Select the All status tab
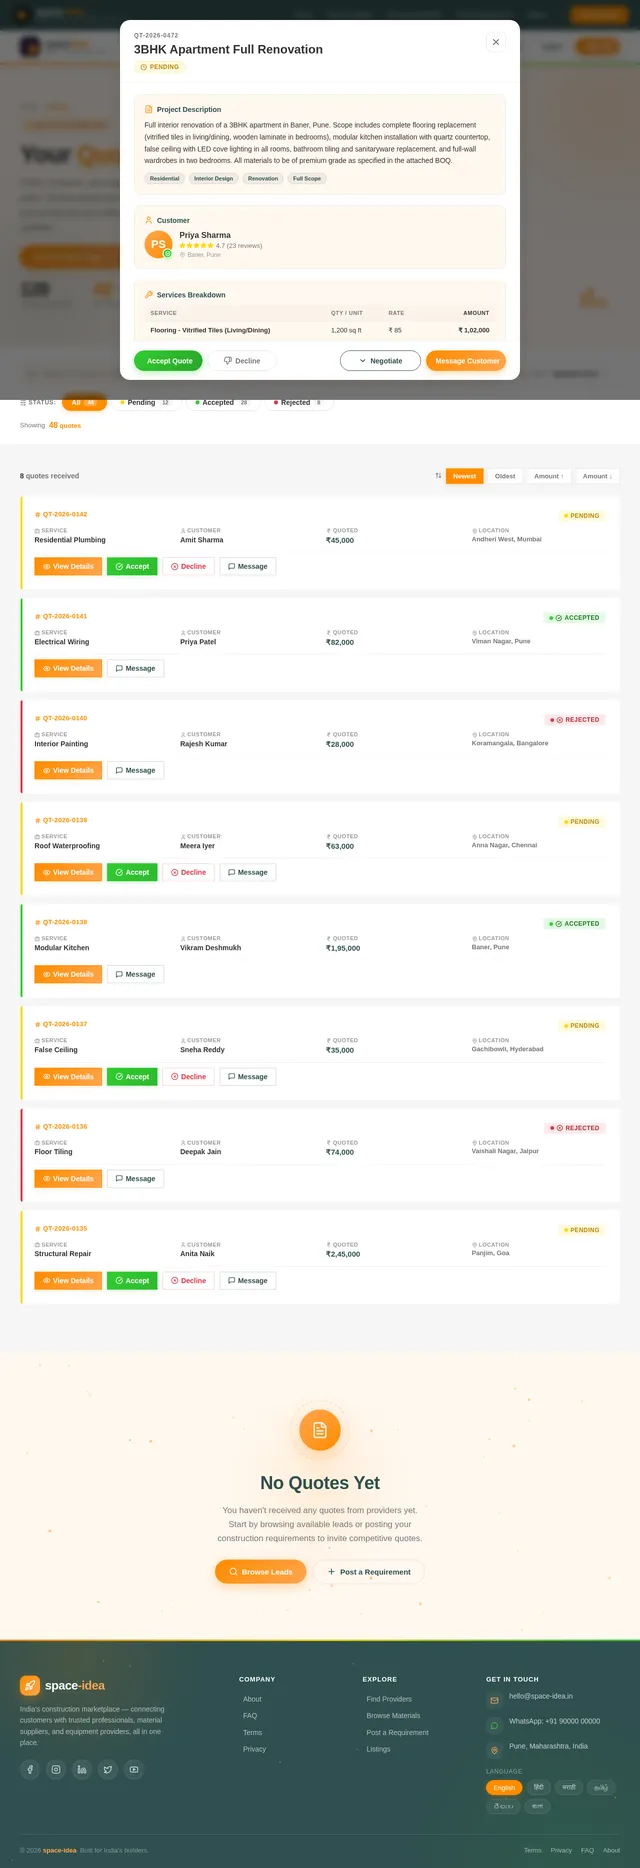Image resolution: width=640 pixels, height=1868 pixels. tap(84, 402)
